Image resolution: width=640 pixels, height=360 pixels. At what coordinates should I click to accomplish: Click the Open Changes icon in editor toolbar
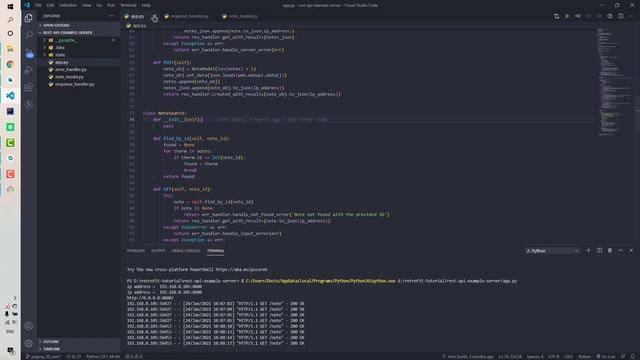click(x=556, y=16)
